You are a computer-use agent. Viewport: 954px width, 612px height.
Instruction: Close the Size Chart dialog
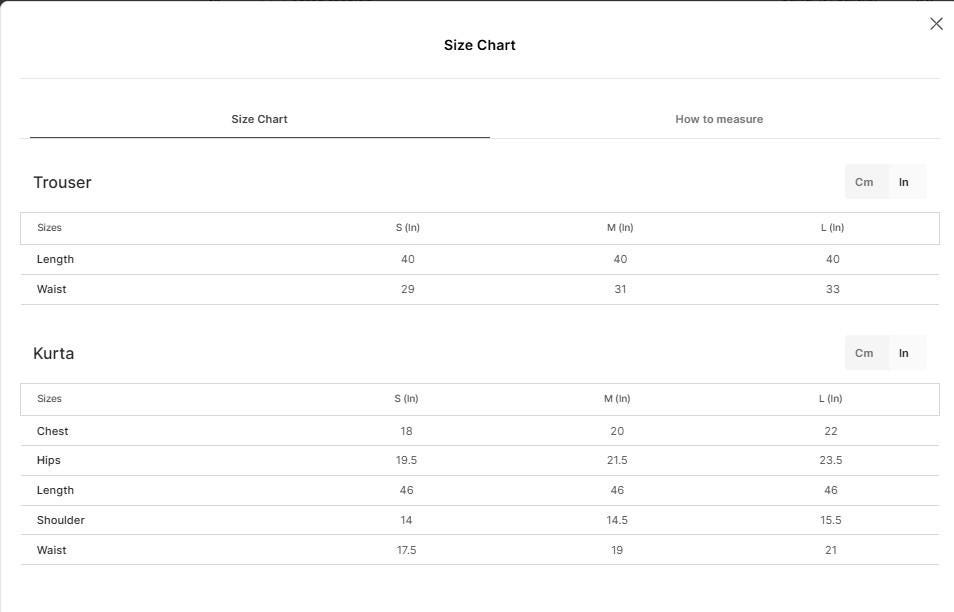tap(936, 24)
